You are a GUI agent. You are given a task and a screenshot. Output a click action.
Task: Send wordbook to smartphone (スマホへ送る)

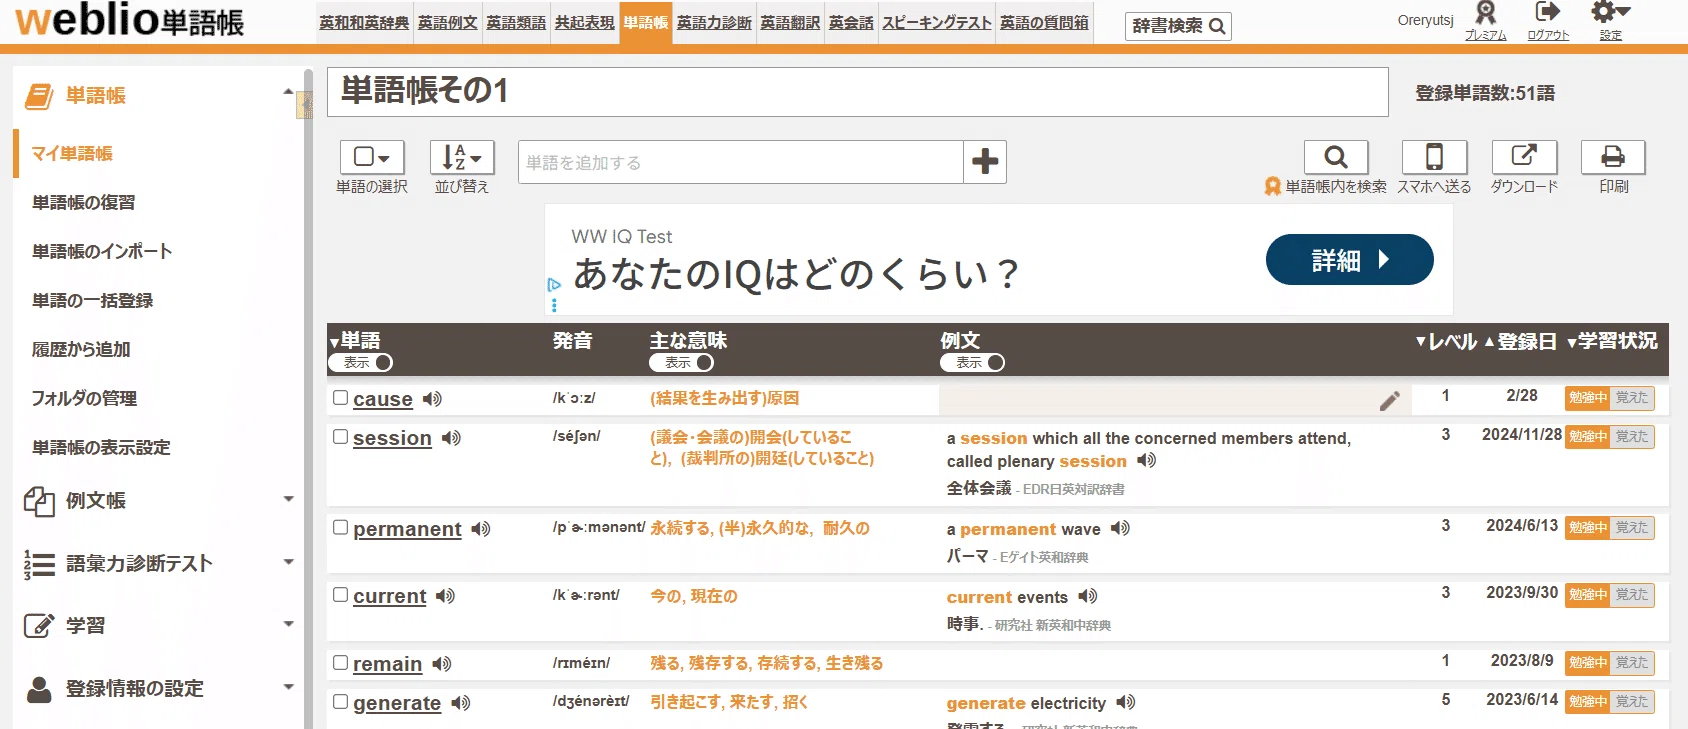(x=1434, y=157)
